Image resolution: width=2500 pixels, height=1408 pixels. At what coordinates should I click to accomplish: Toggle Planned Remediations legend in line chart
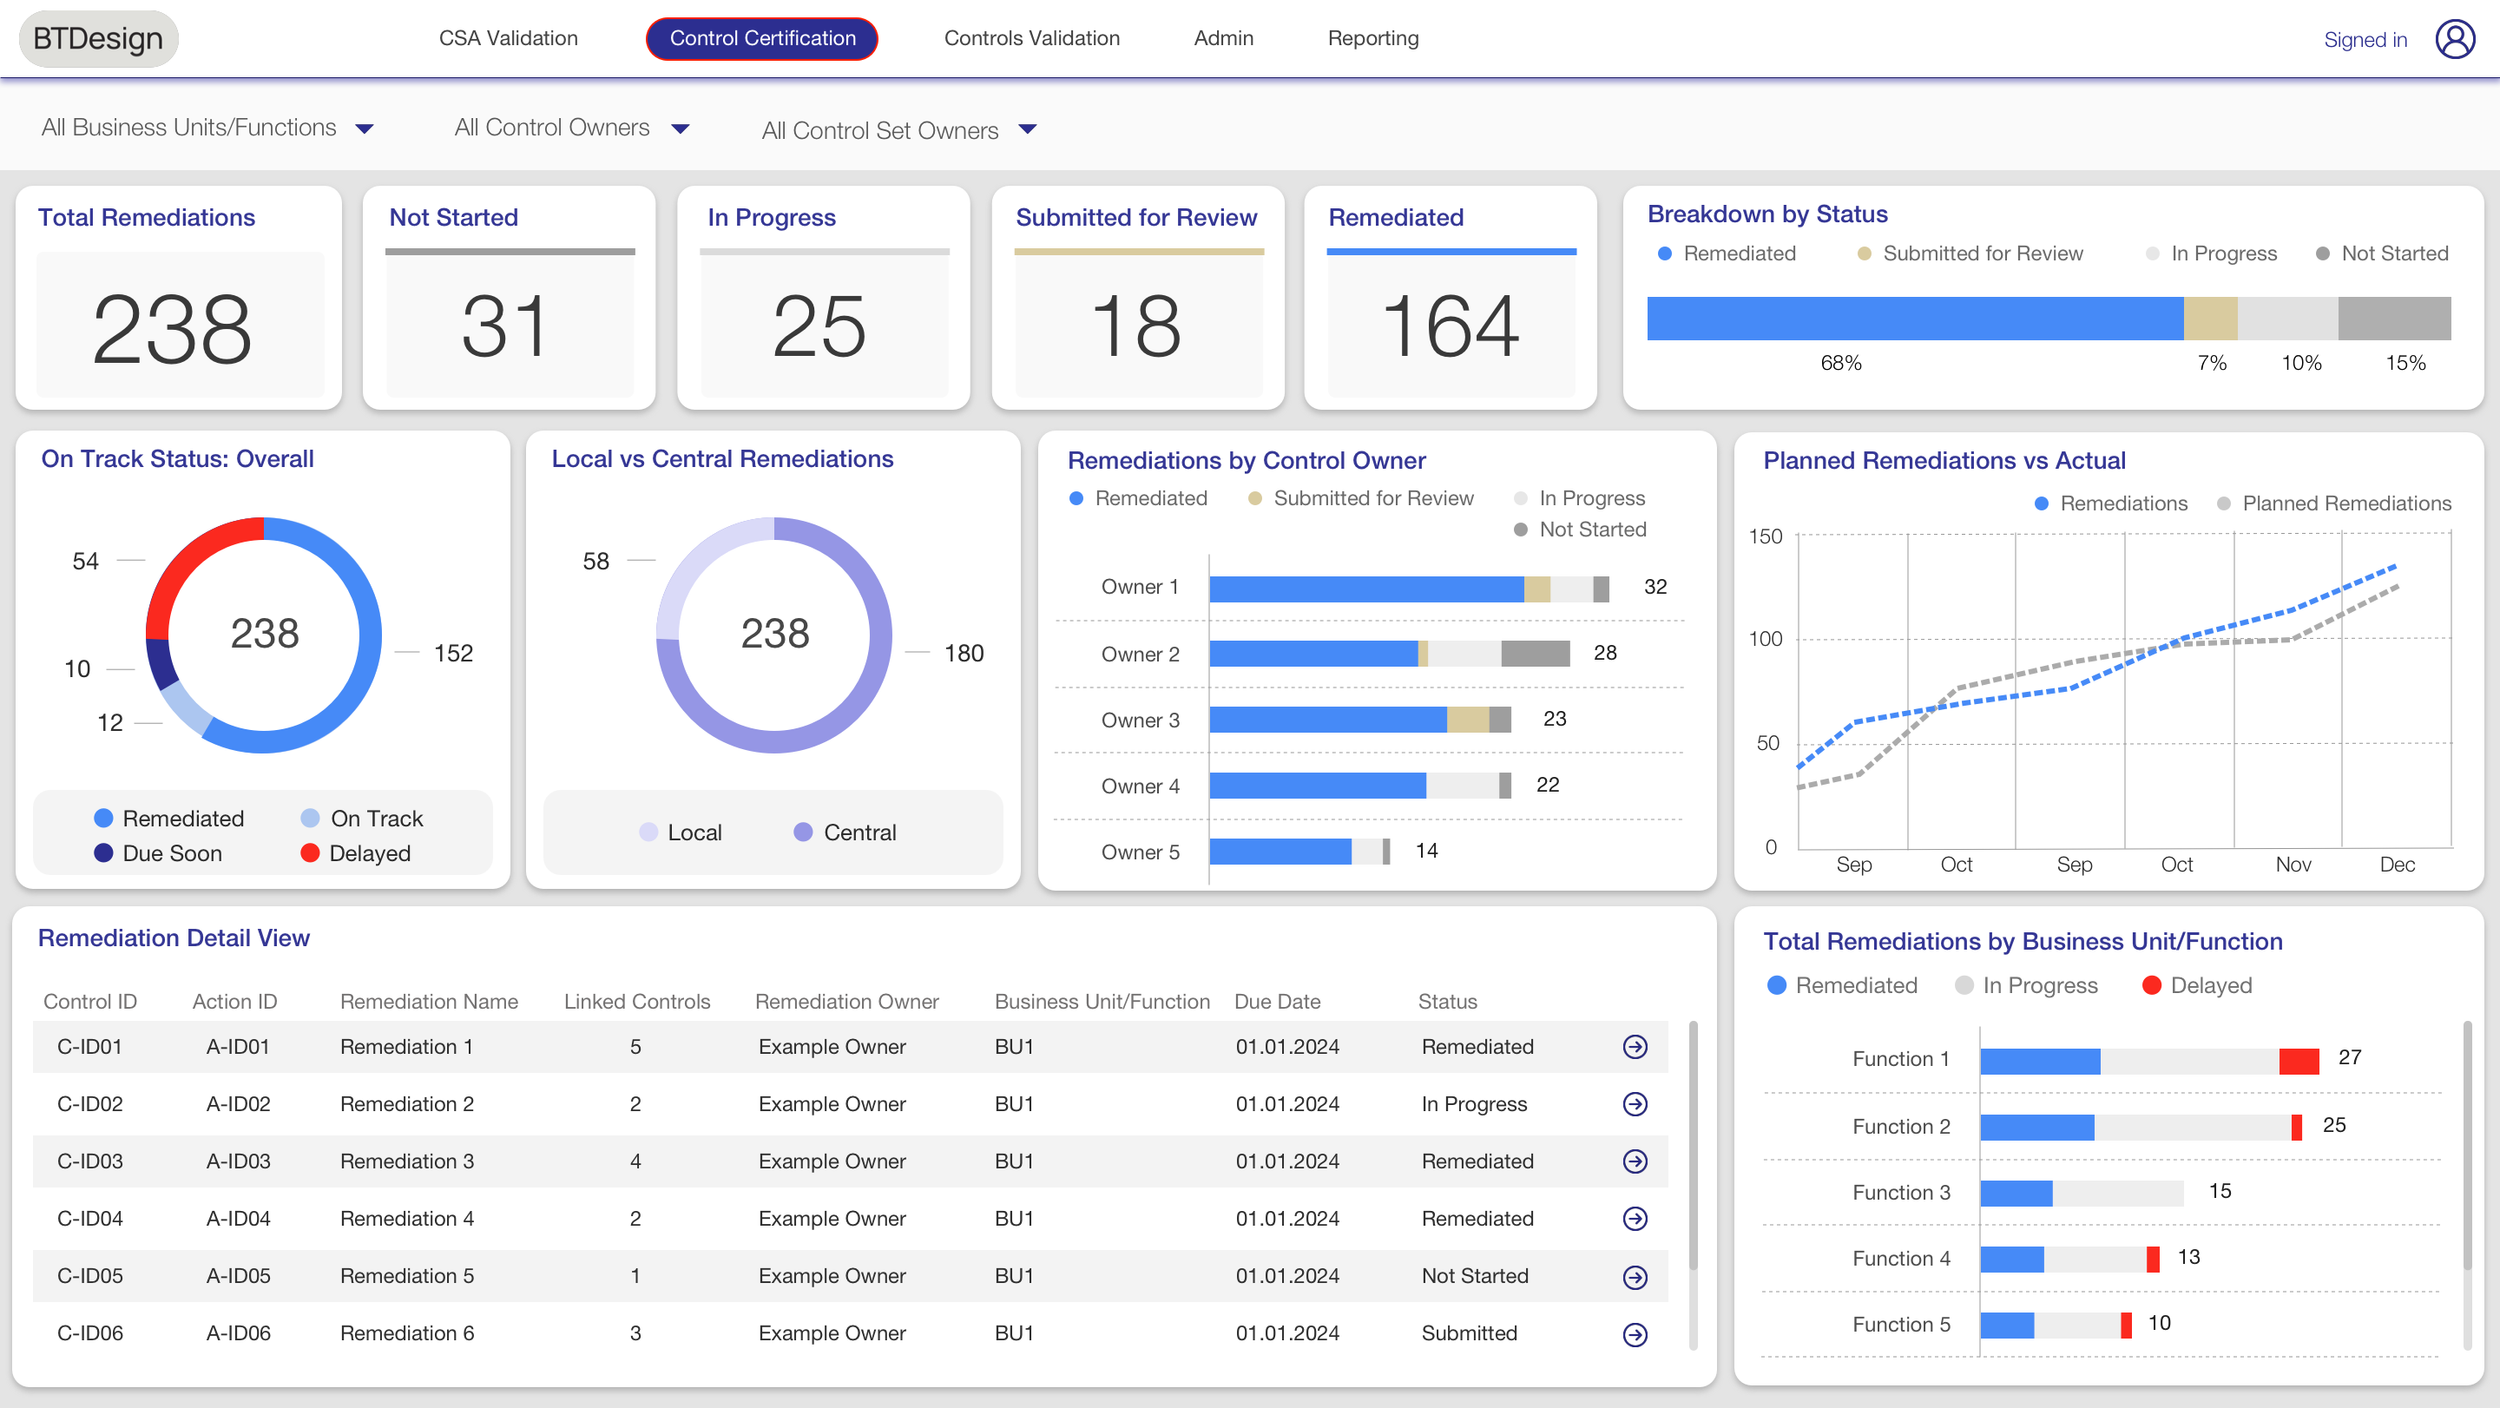tap(2335, 504)
